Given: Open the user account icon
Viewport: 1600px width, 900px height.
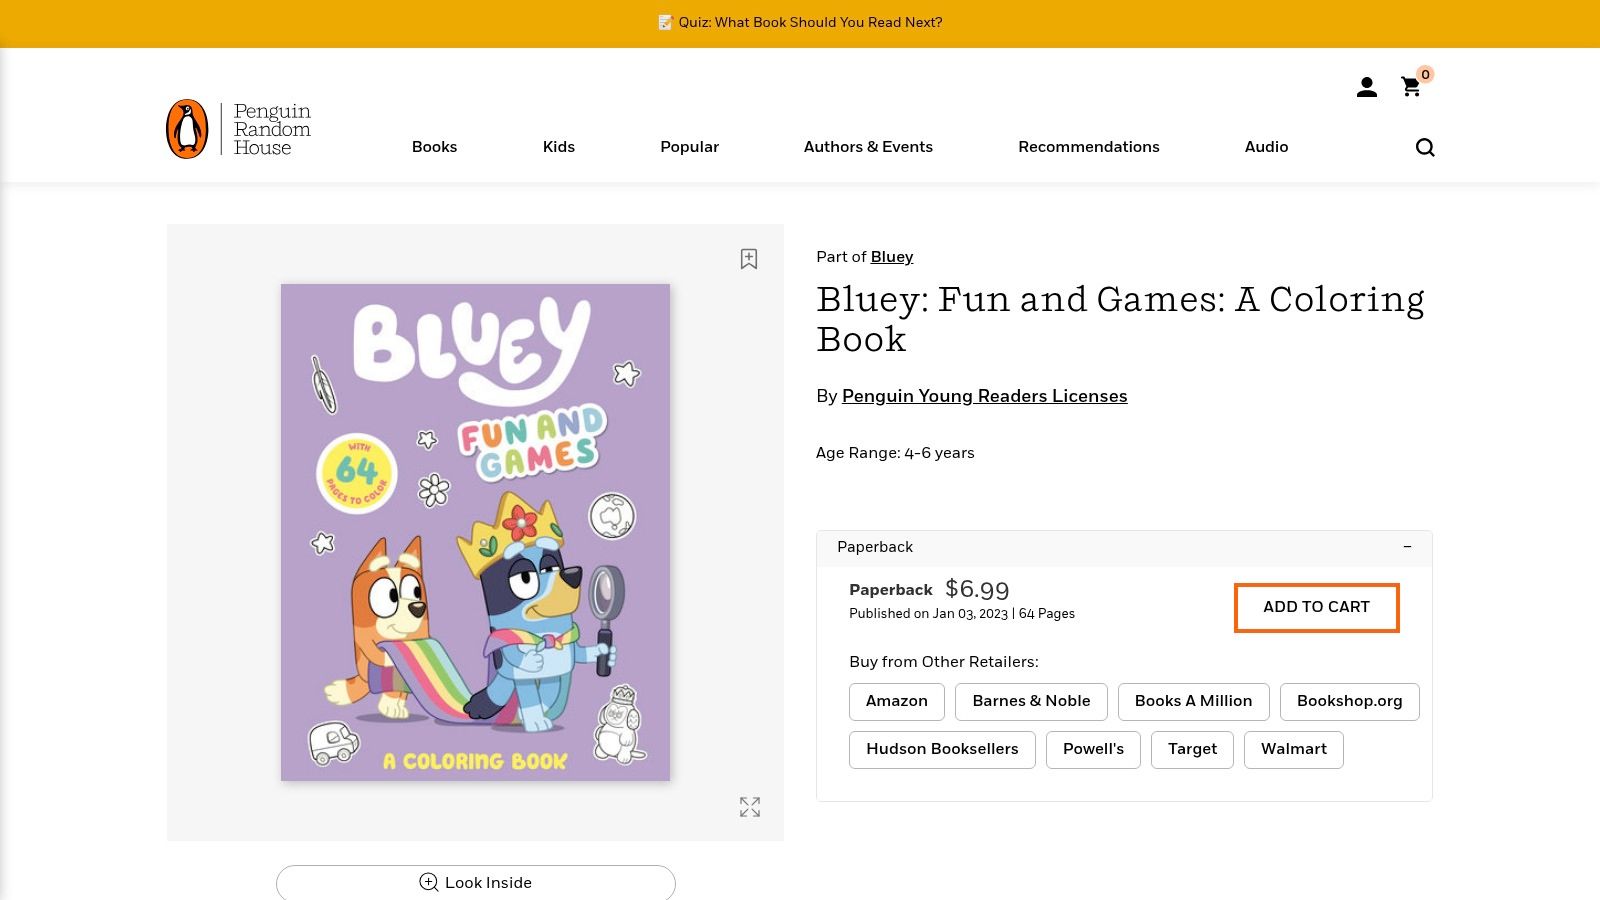Looking at the screenshot, I should coord(1366,88).
